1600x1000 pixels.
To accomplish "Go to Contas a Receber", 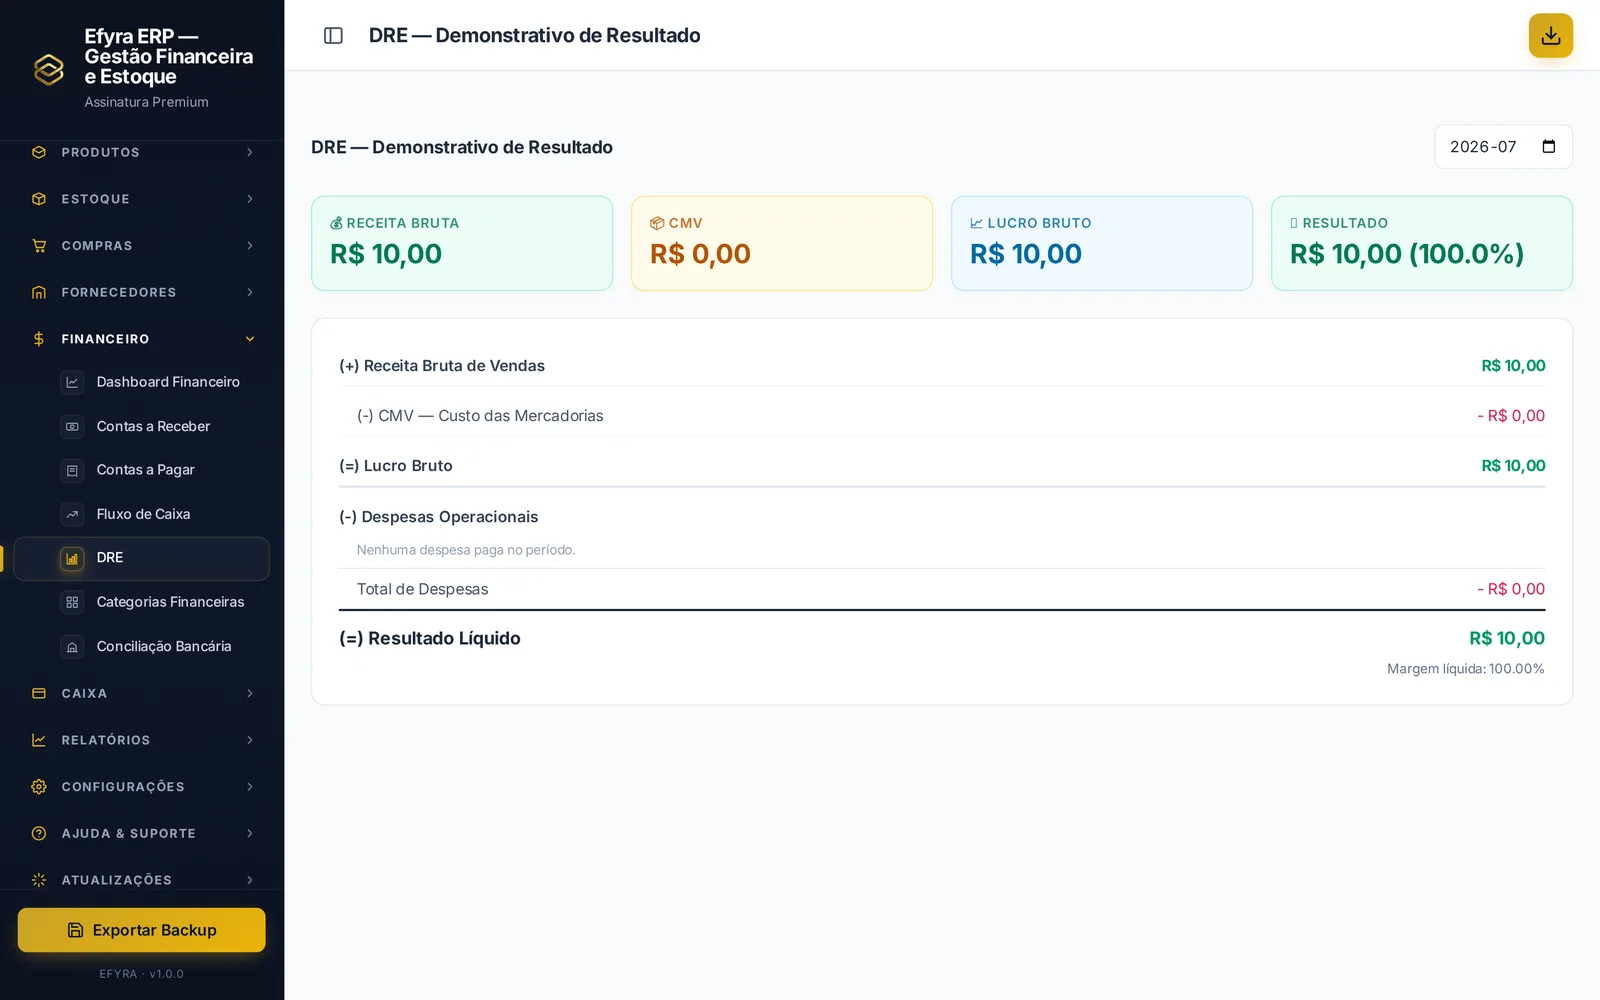I will (x=142, y=426).
